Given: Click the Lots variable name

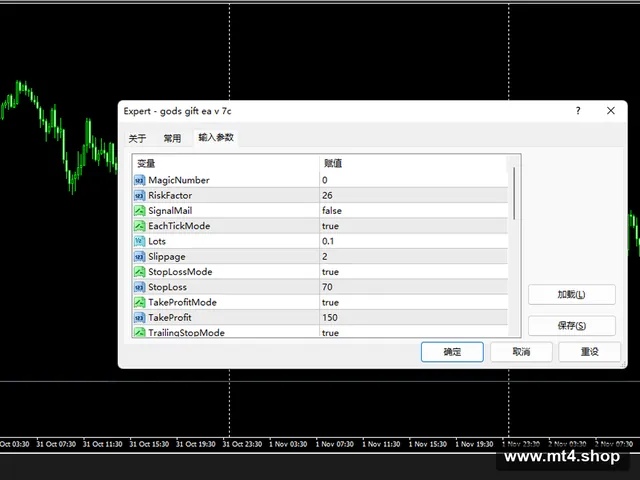Looking at the screenshot, I should pos(157,241).
